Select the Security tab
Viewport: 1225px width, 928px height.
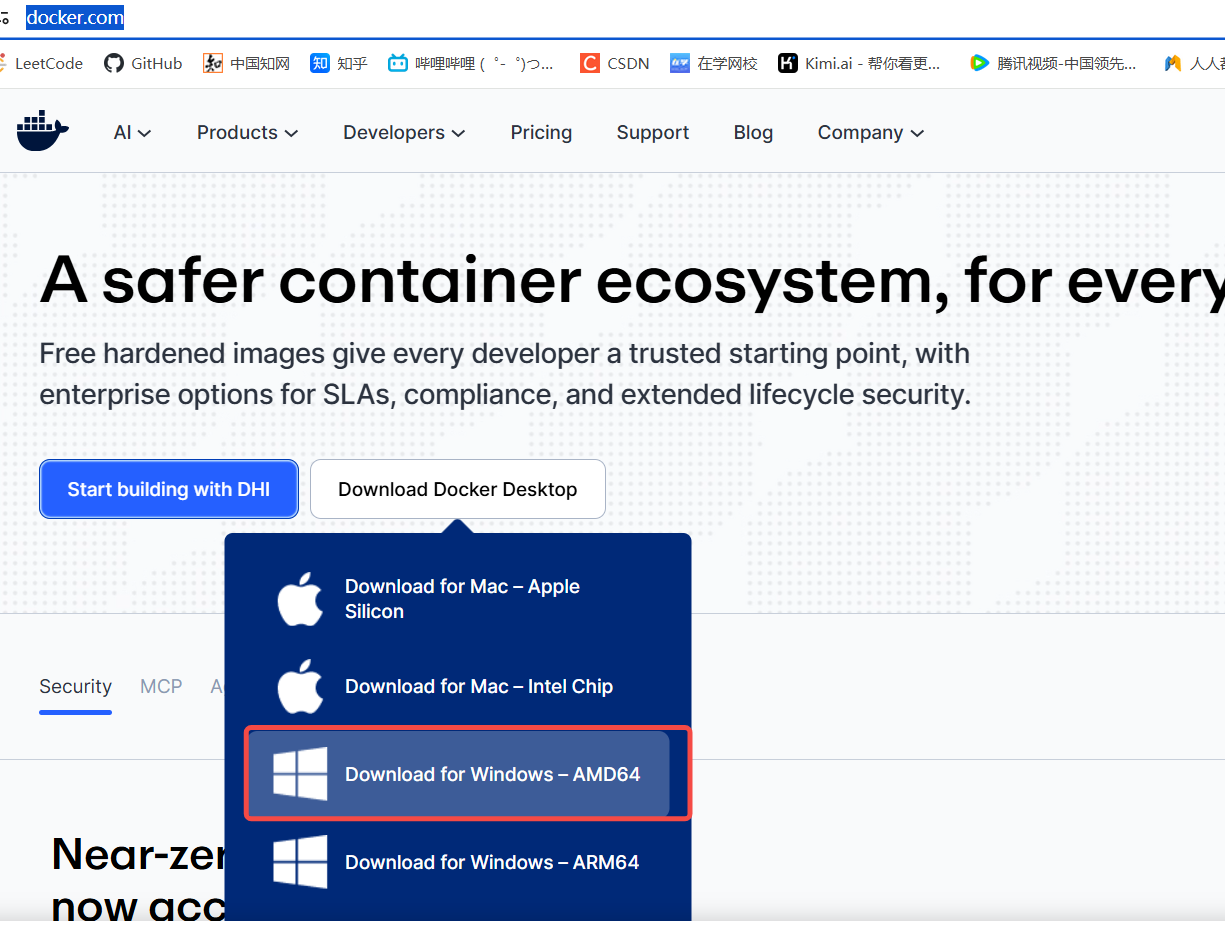75,686
